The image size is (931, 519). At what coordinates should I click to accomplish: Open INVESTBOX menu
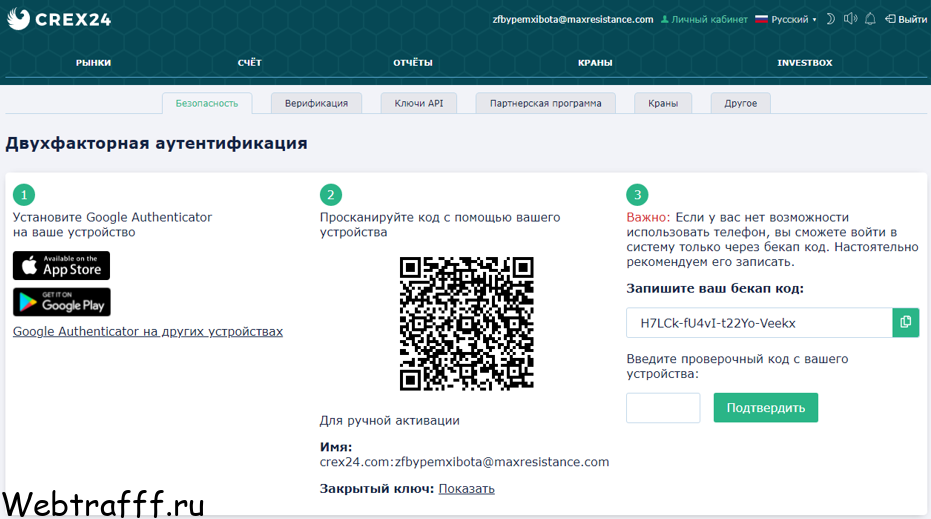pos(805,62)
